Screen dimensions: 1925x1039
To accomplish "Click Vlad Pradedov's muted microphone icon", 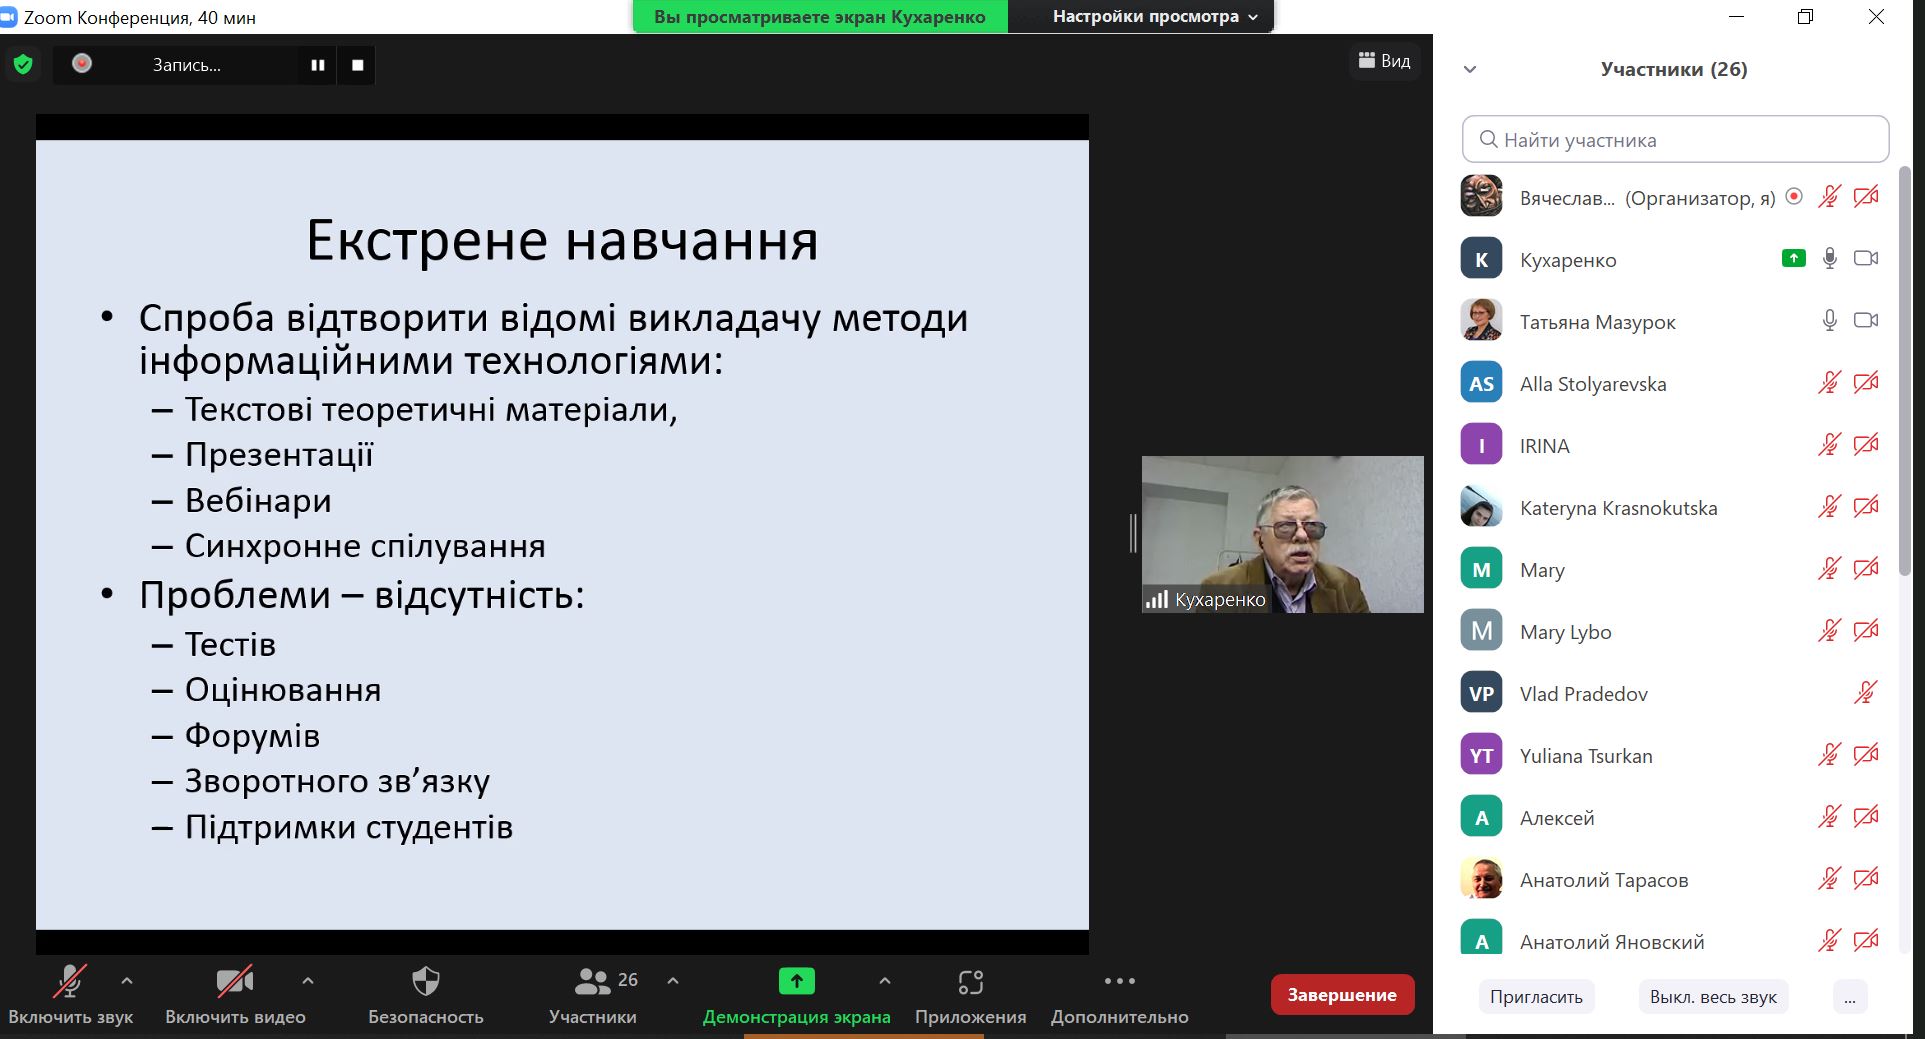I will point(1865,692).
